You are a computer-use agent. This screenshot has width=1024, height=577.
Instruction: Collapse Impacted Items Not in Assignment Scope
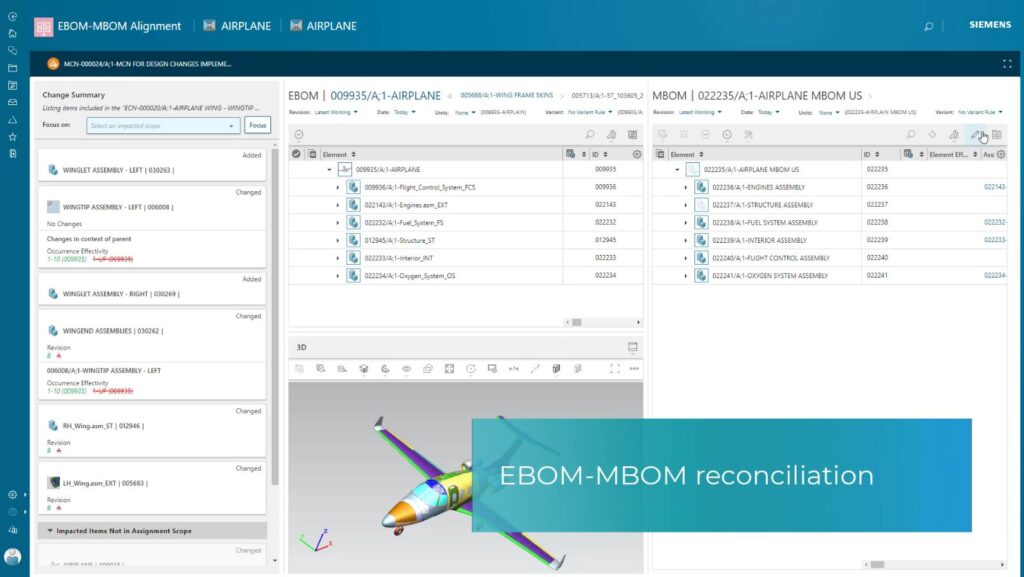(x=50, y=531)
